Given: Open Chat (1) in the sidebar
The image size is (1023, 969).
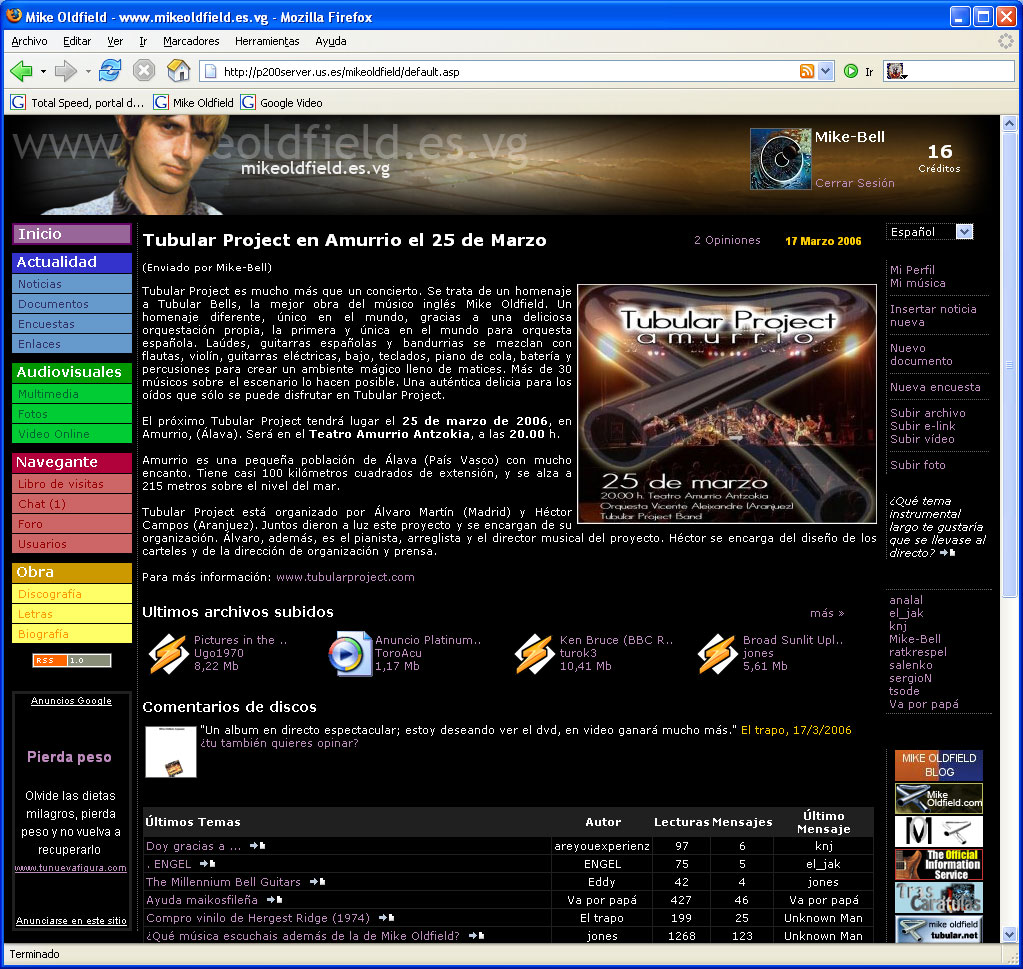Looking at the screenshot, I should [x=72, y=504].
